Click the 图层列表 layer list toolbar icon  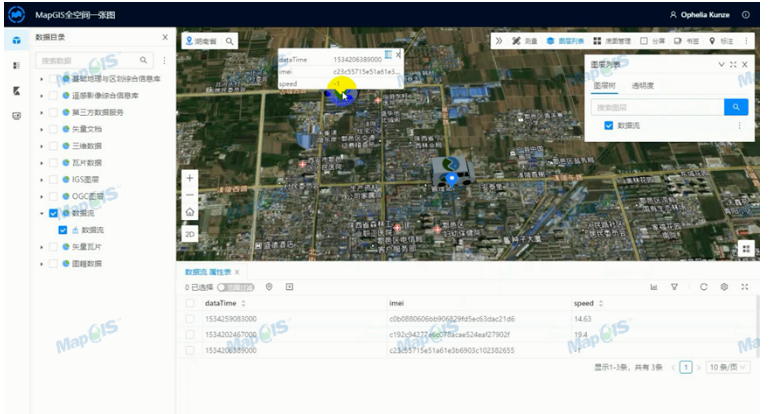click(x=565, y=41)
